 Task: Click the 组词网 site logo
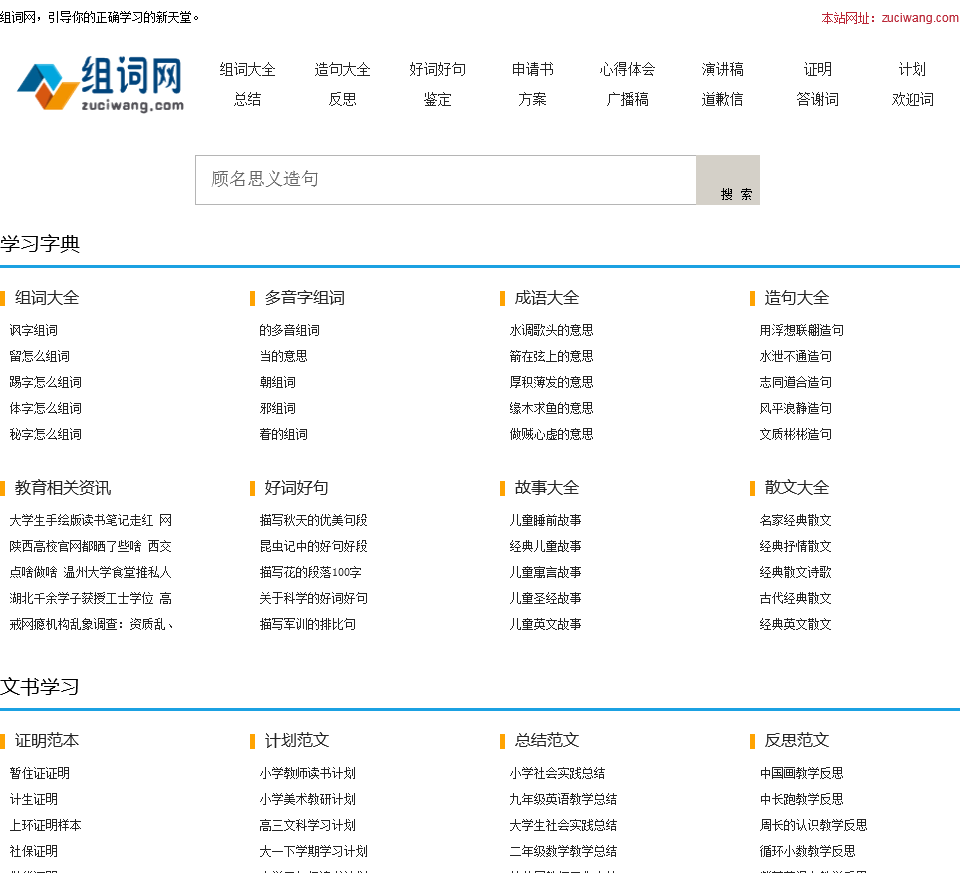(x=100, y=83)
